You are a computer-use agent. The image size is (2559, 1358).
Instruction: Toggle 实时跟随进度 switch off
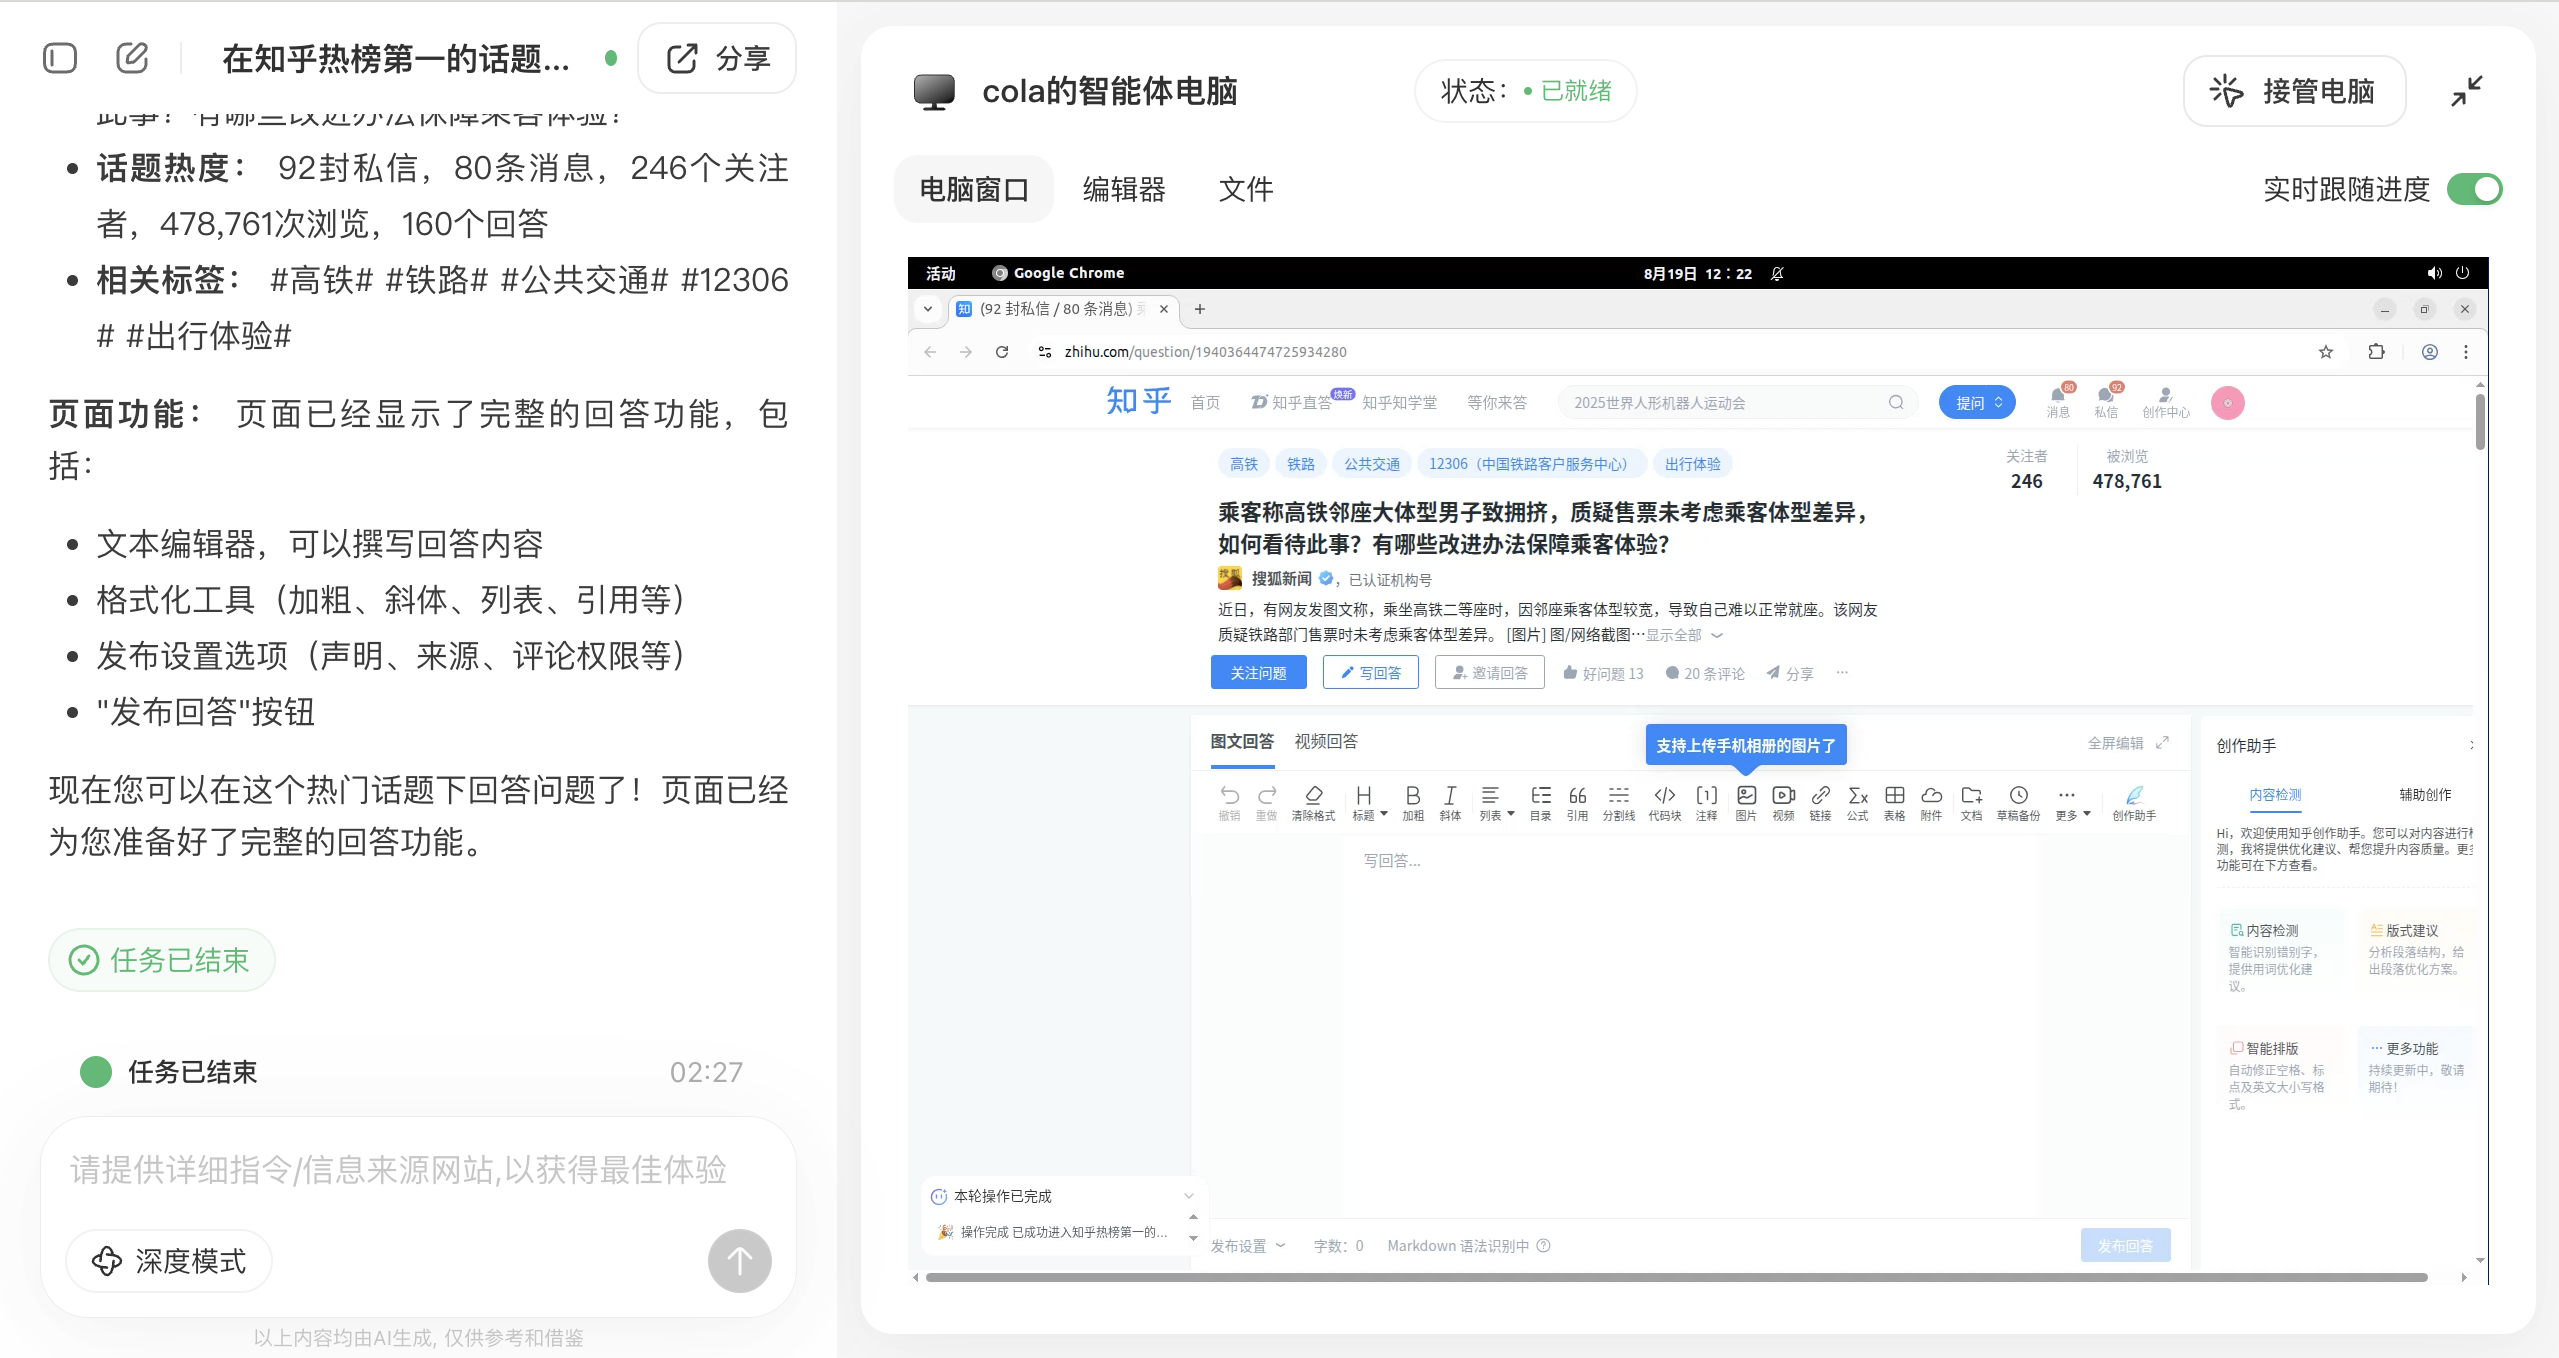[x=2474, y=189]
